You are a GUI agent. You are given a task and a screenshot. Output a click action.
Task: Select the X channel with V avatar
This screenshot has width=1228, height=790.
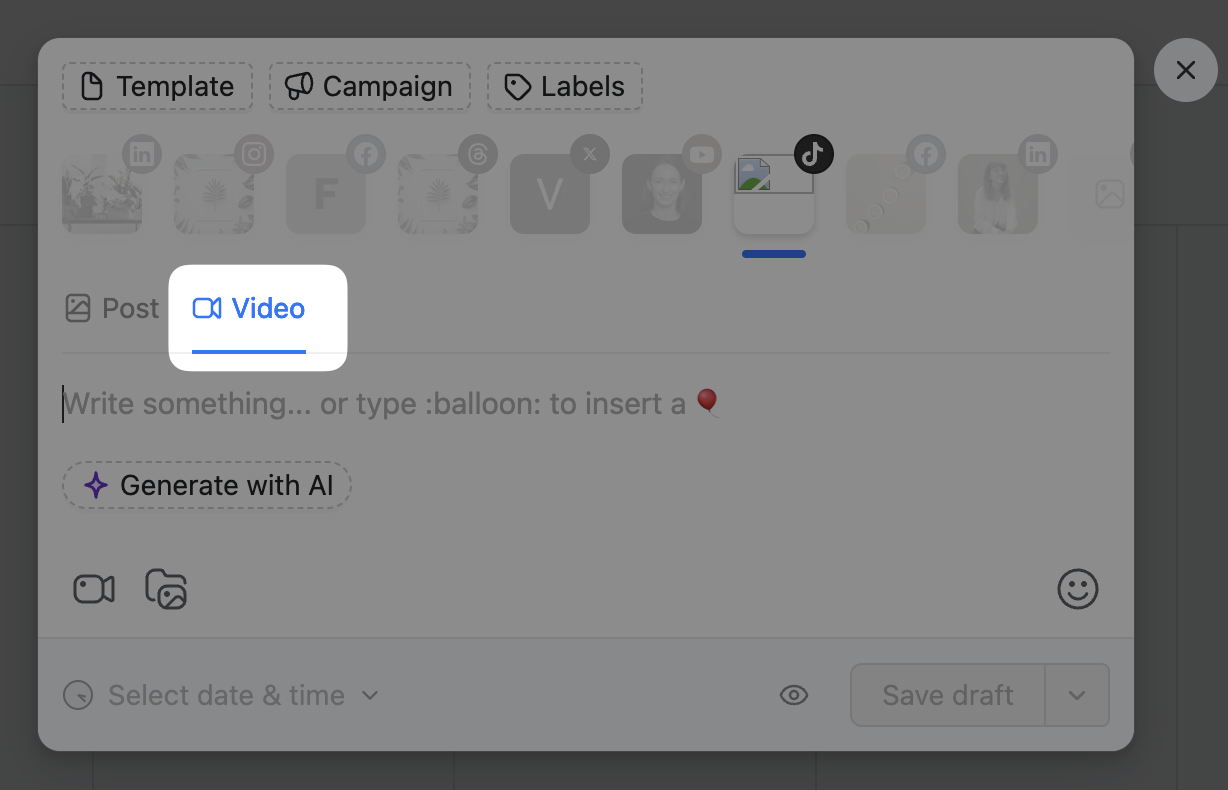pos(550,194)
